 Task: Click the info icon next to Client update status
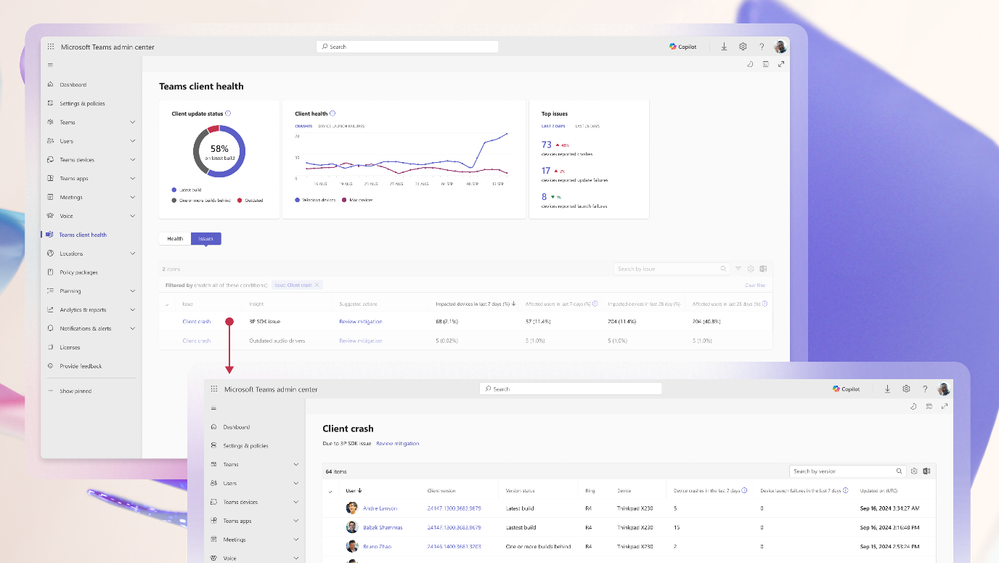coord(228,113)
